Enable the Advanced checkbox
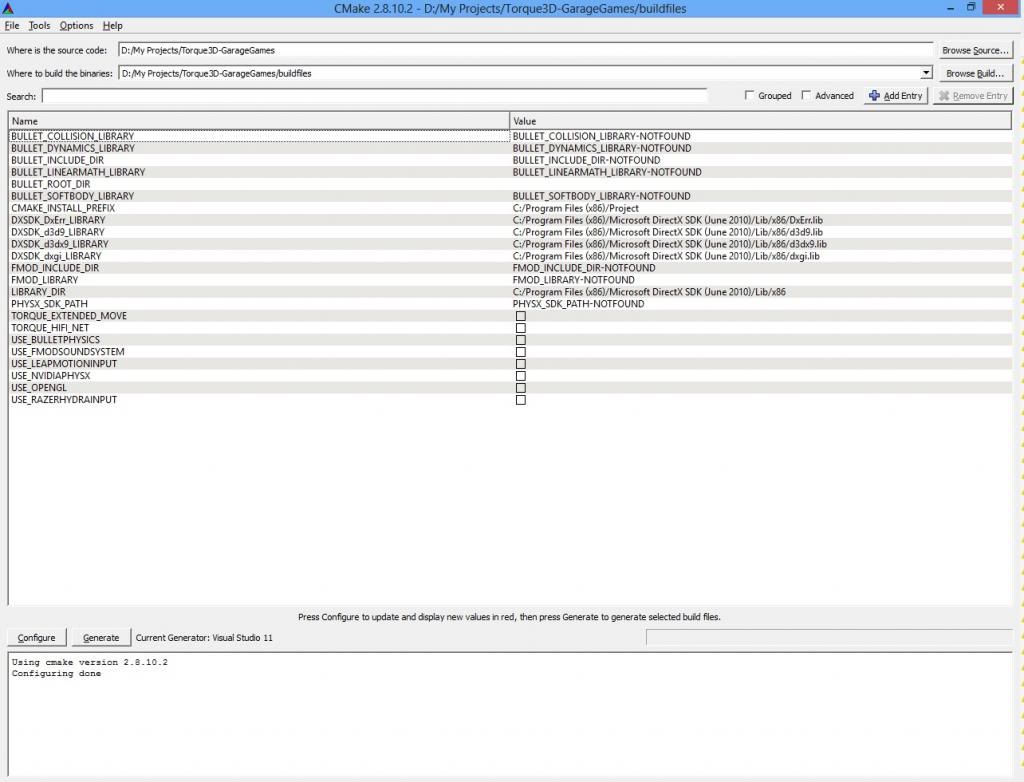The width and height of the screenshot is (1024, 782). coord(807,96)
